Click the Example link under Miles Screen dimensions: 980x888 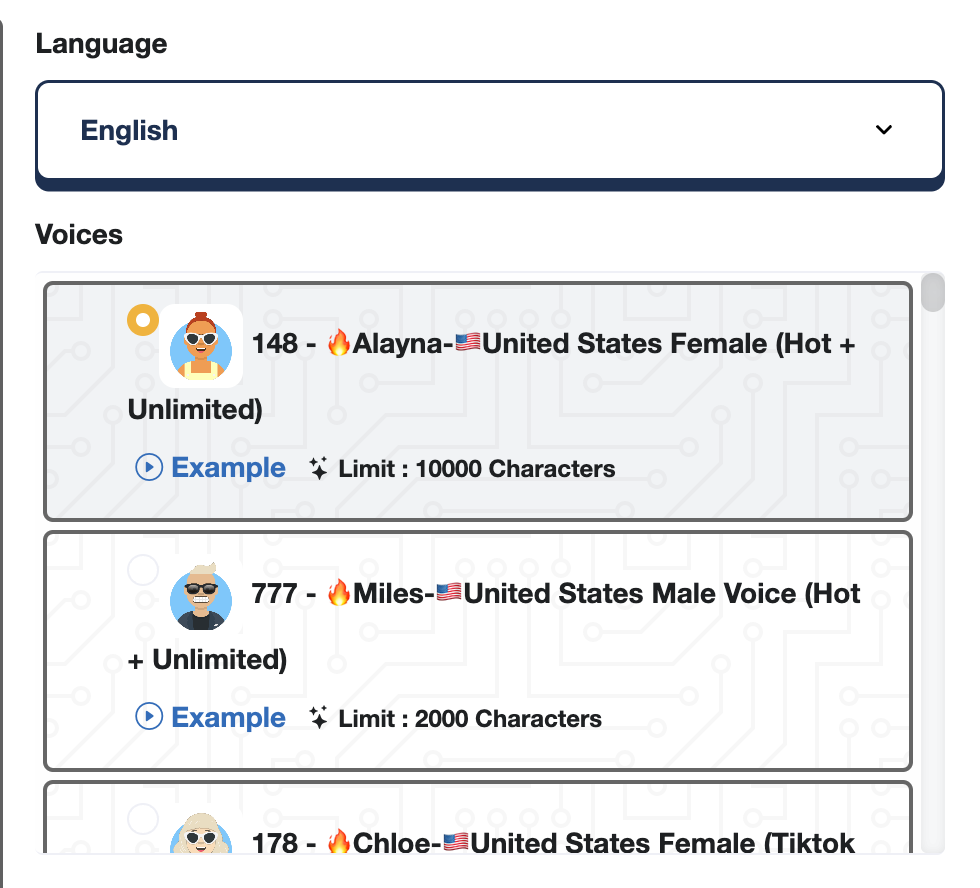(x=228, y=717)
